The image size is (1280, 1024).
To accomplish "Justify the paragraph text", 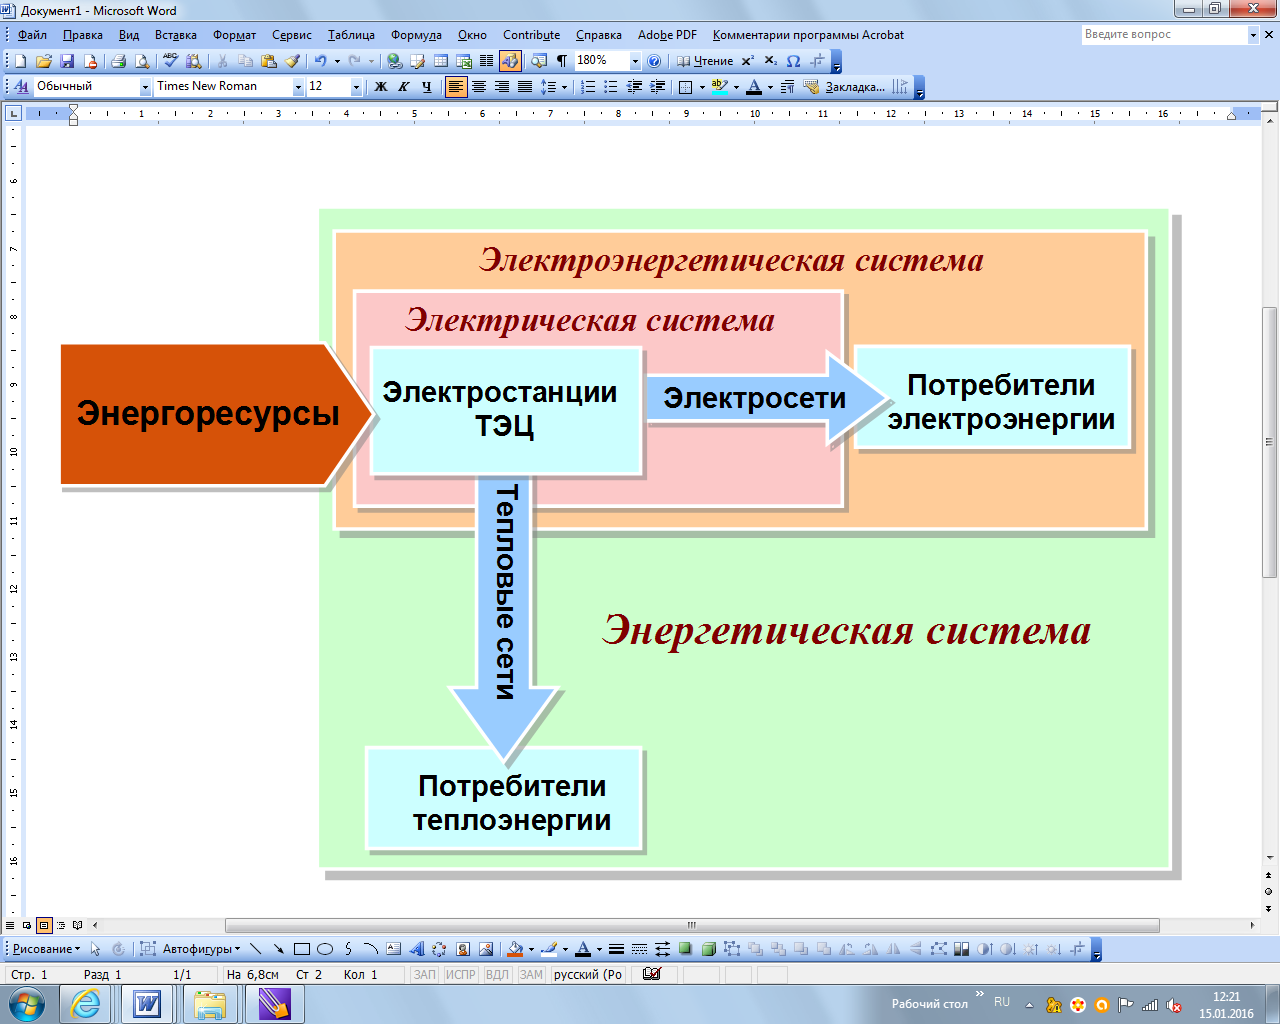I will click(525, 87).
